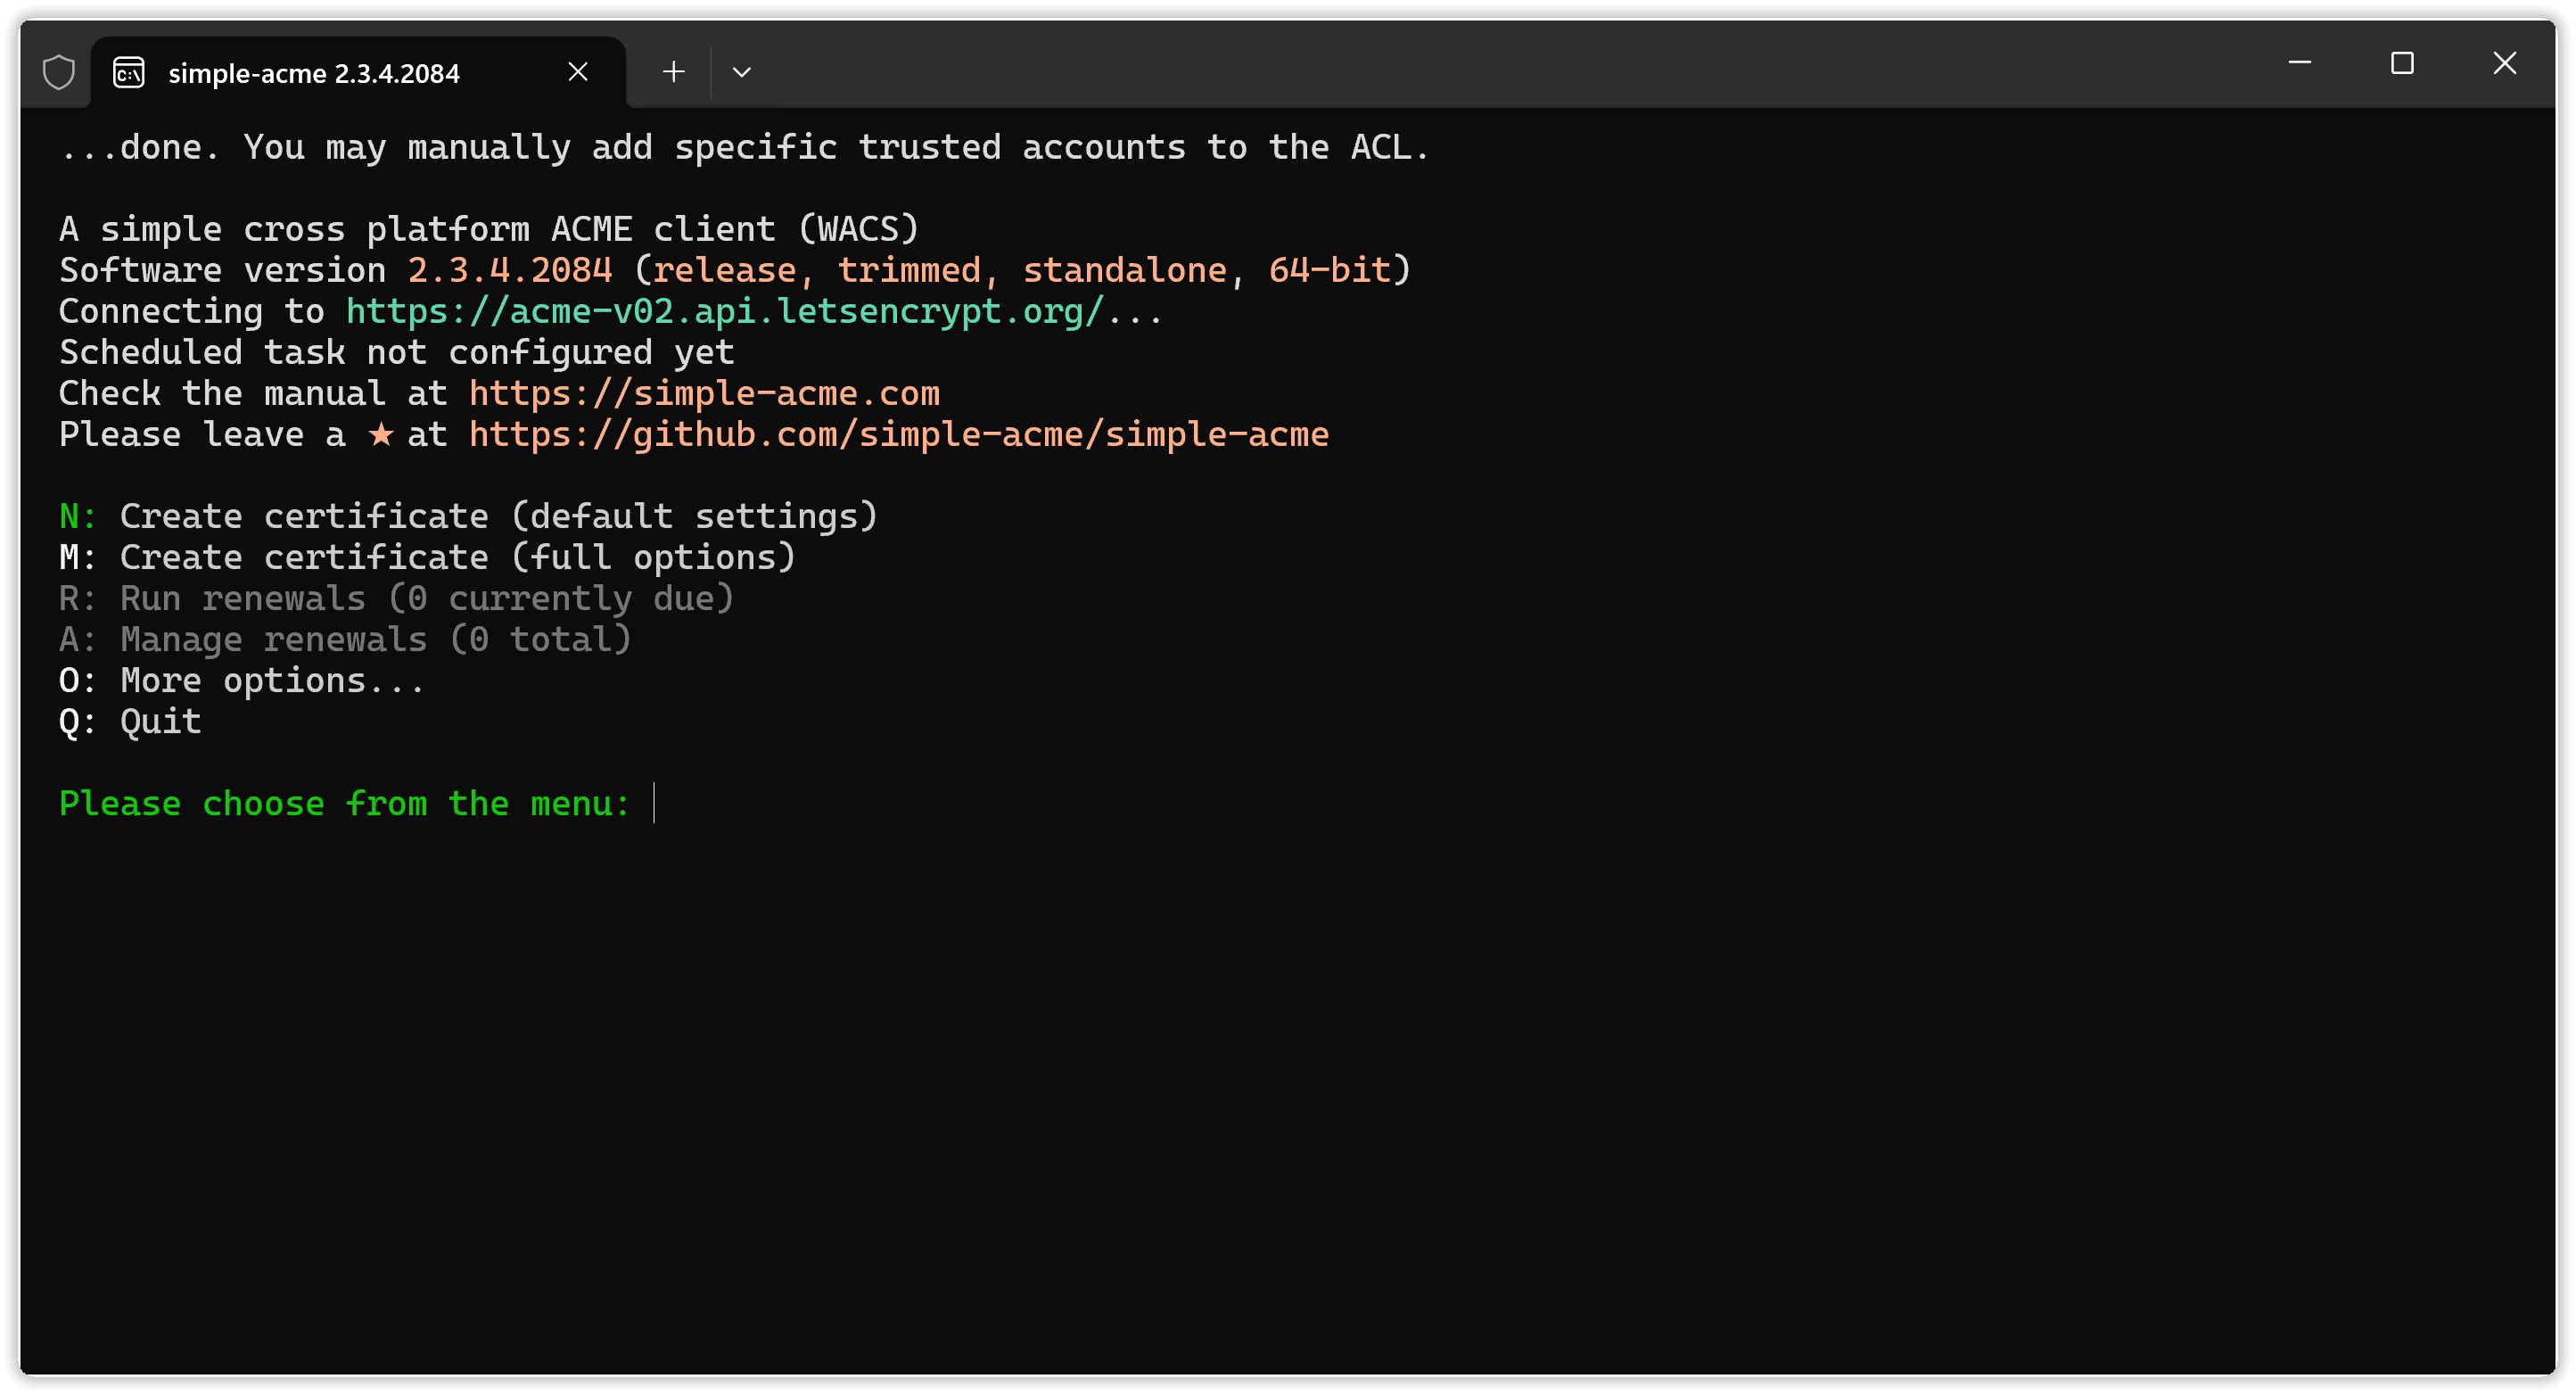Click the terminal icon on the simple-acme tab
The width and height of the screenshot is (2576, 1395).
click(x=129, y=73)
